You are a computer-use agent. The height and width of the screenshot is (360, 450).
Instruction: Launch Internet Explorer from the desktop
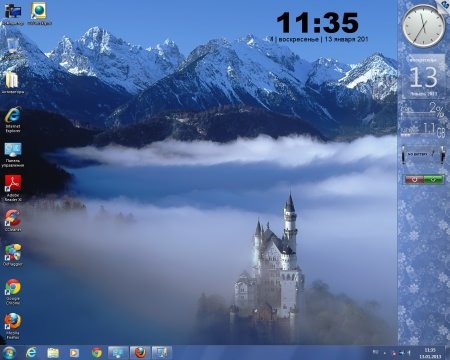[x=13, y=119]
